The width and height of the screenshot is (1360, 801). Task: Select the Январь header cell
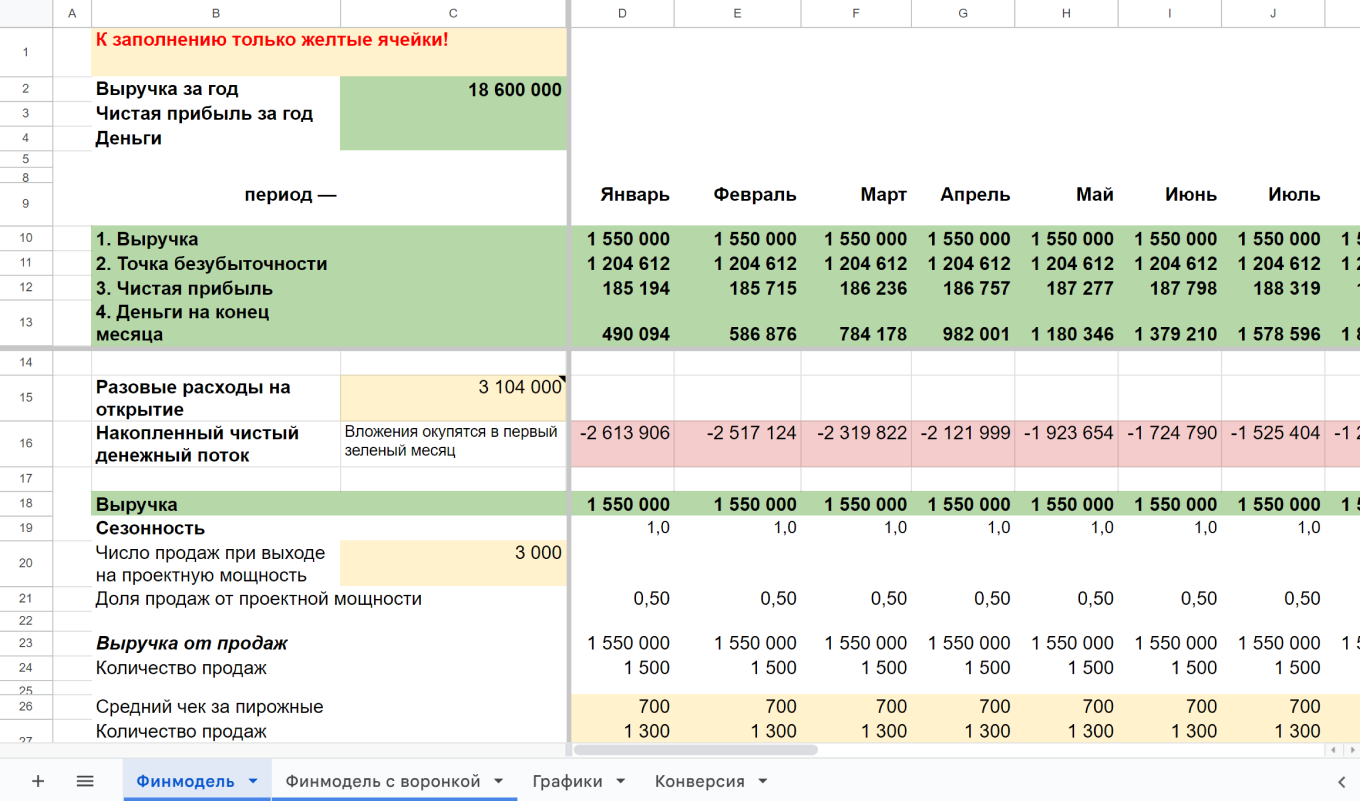click(622, 195)
